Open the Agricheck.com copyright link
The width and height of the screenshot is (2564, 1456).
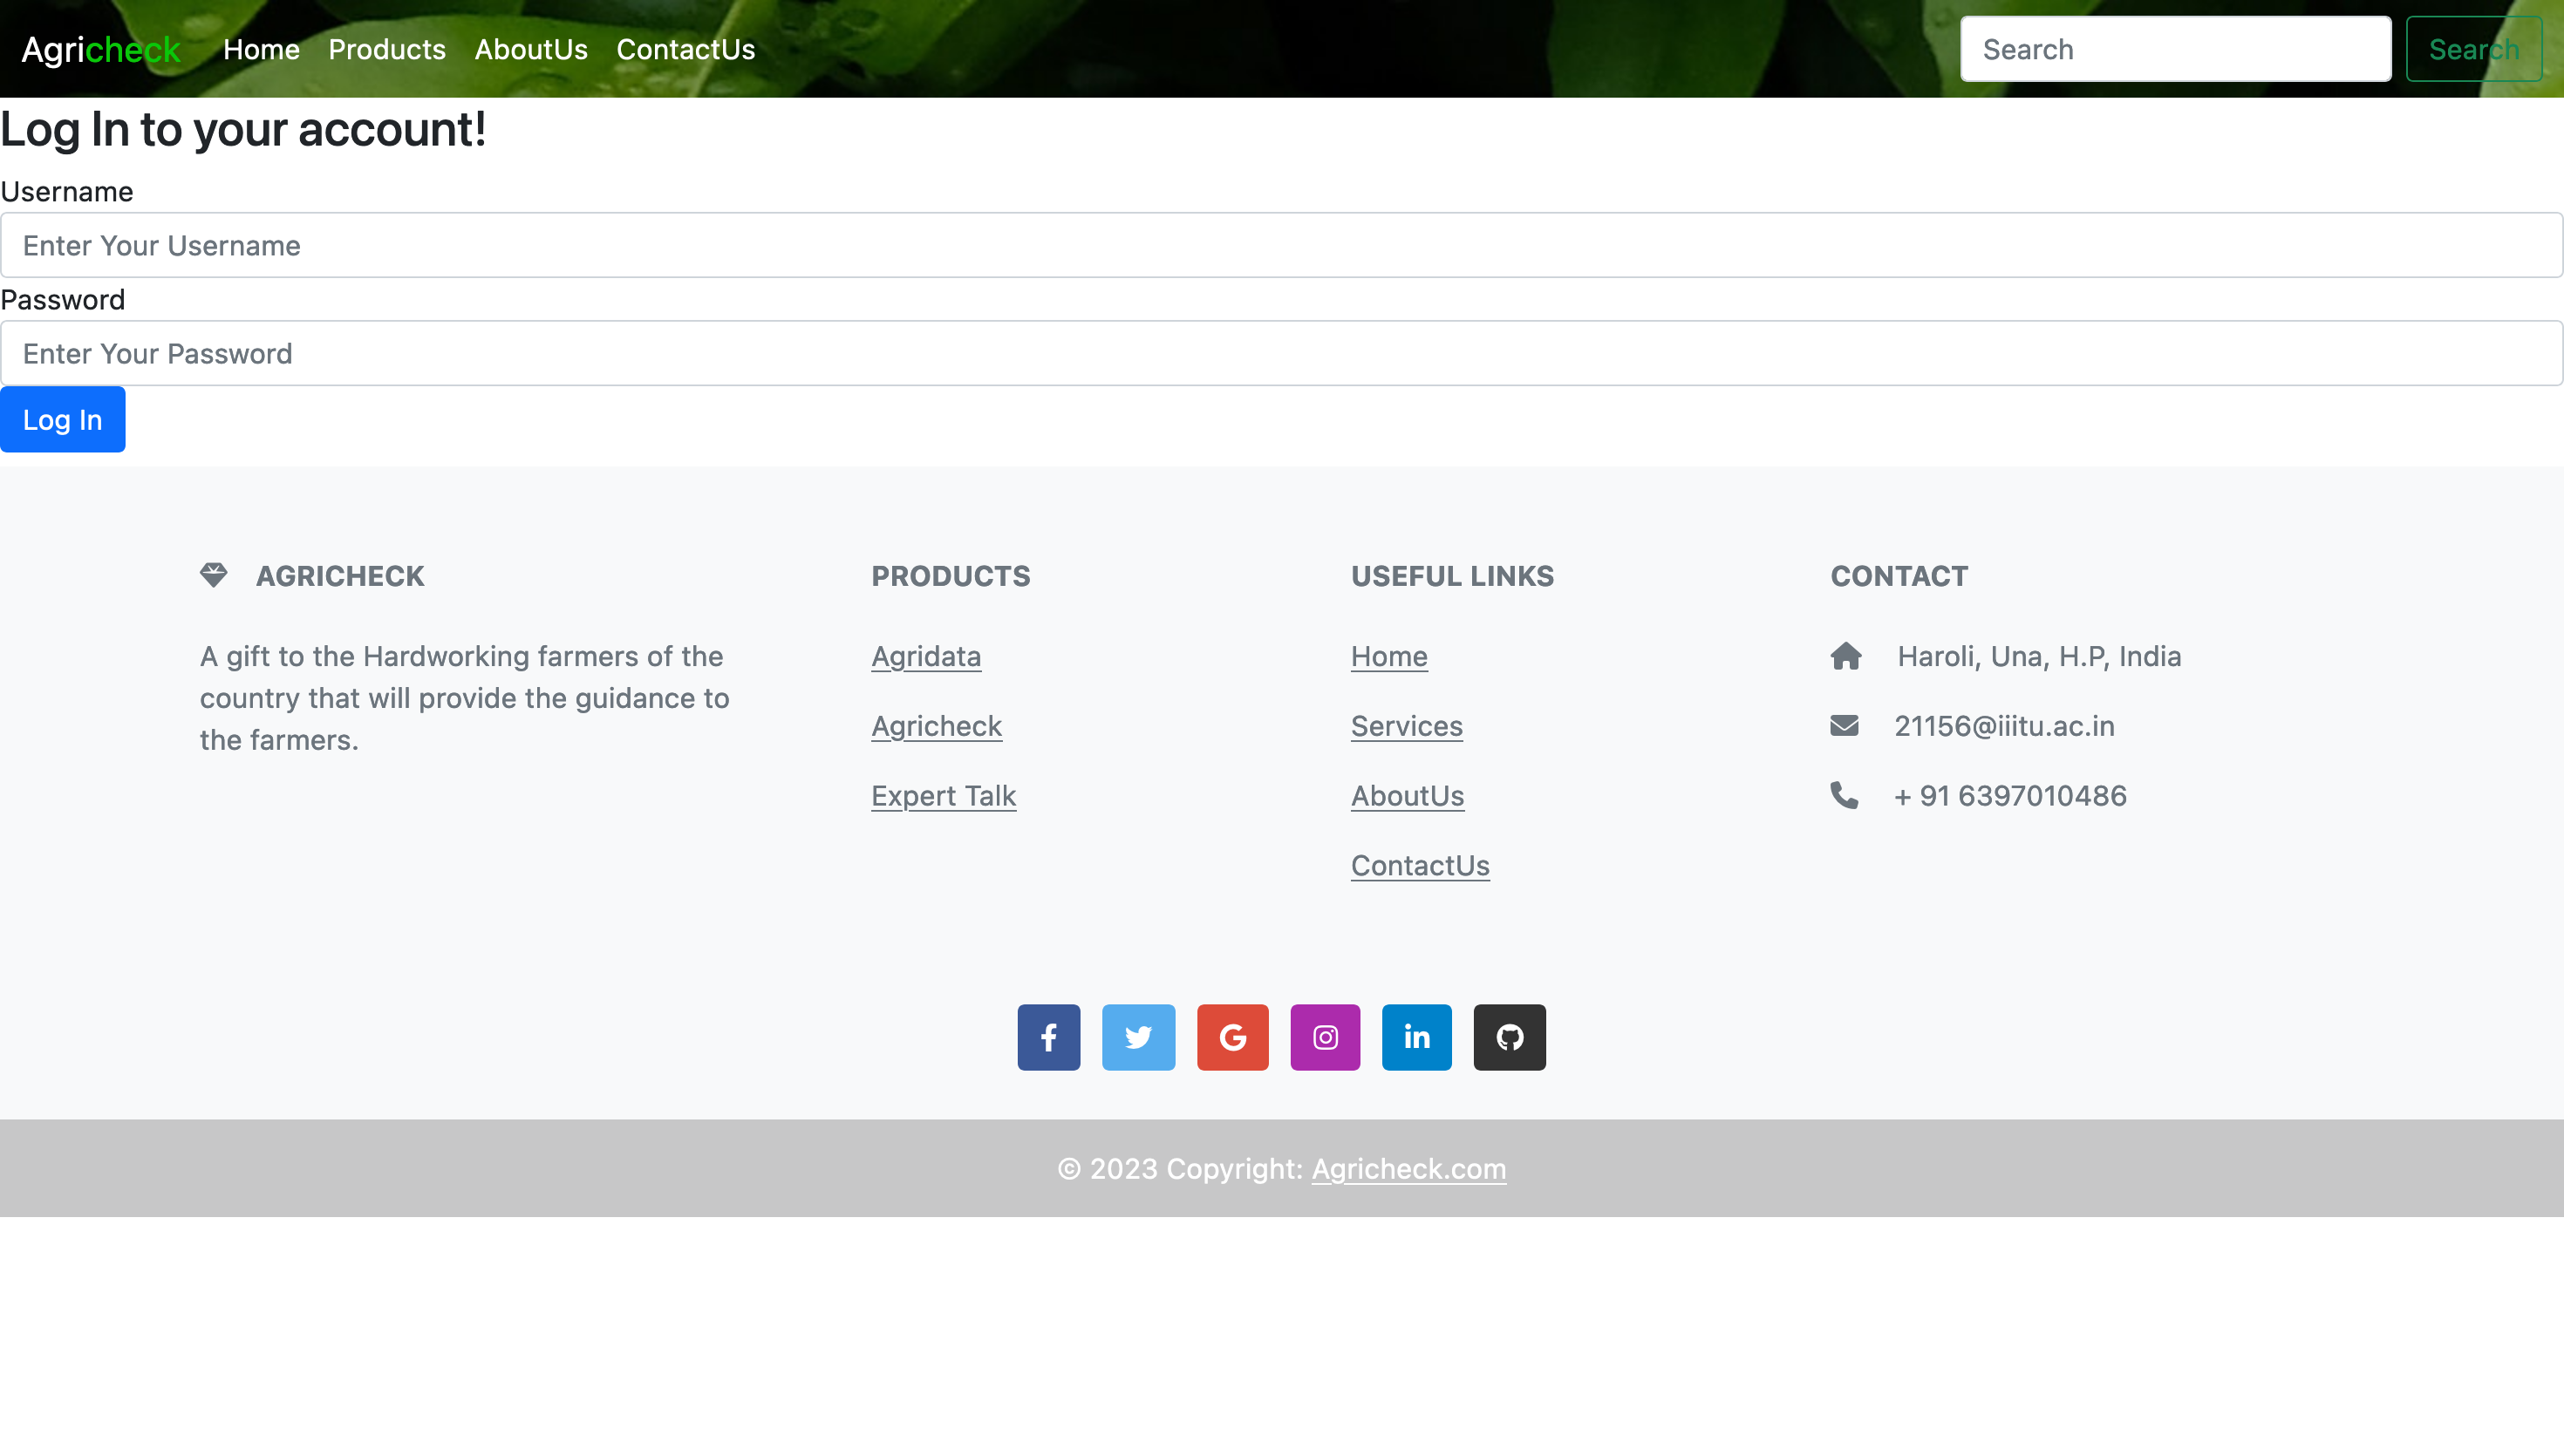[1408, 1168]
